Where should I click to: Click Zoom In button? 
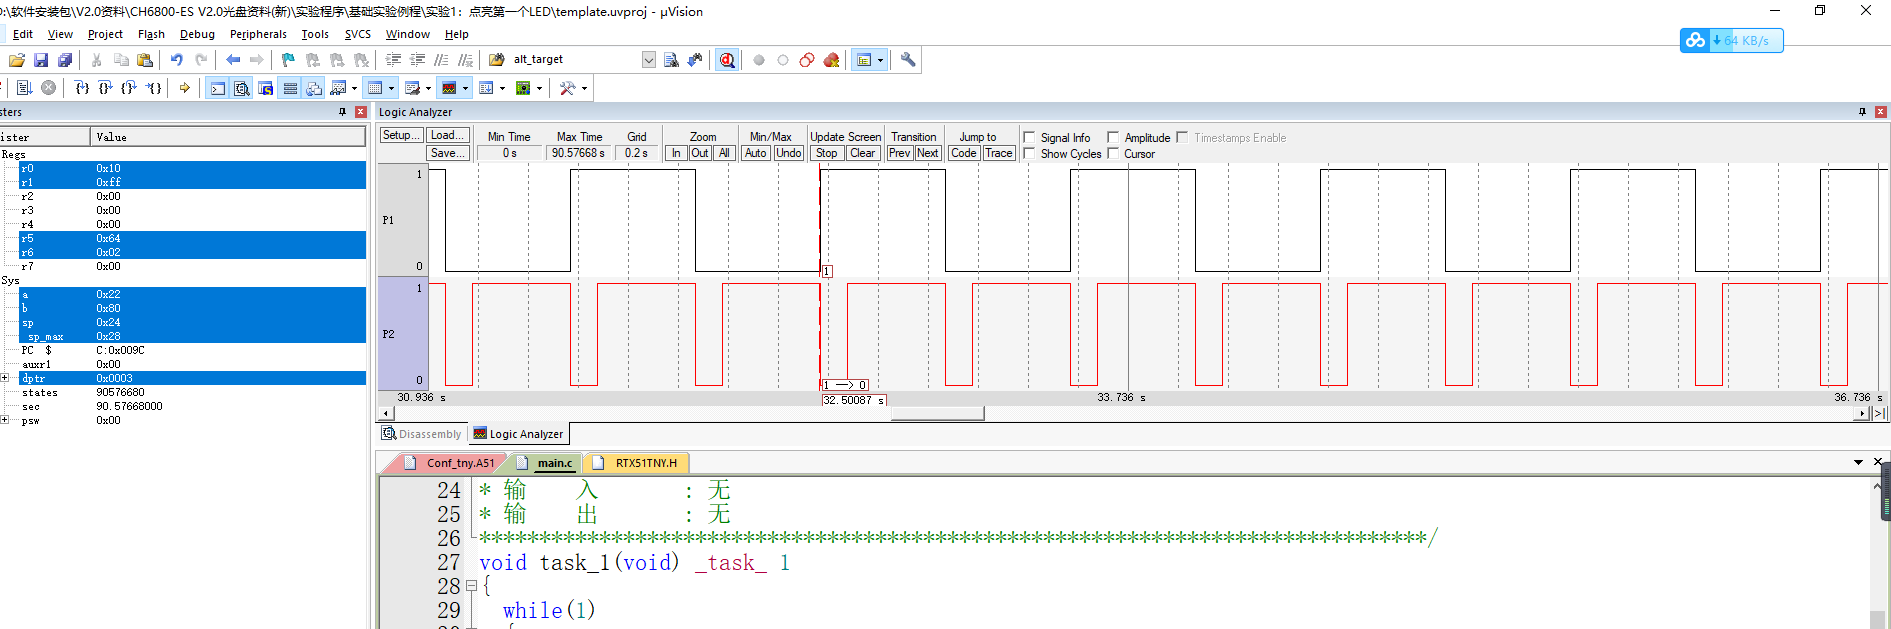677,153
